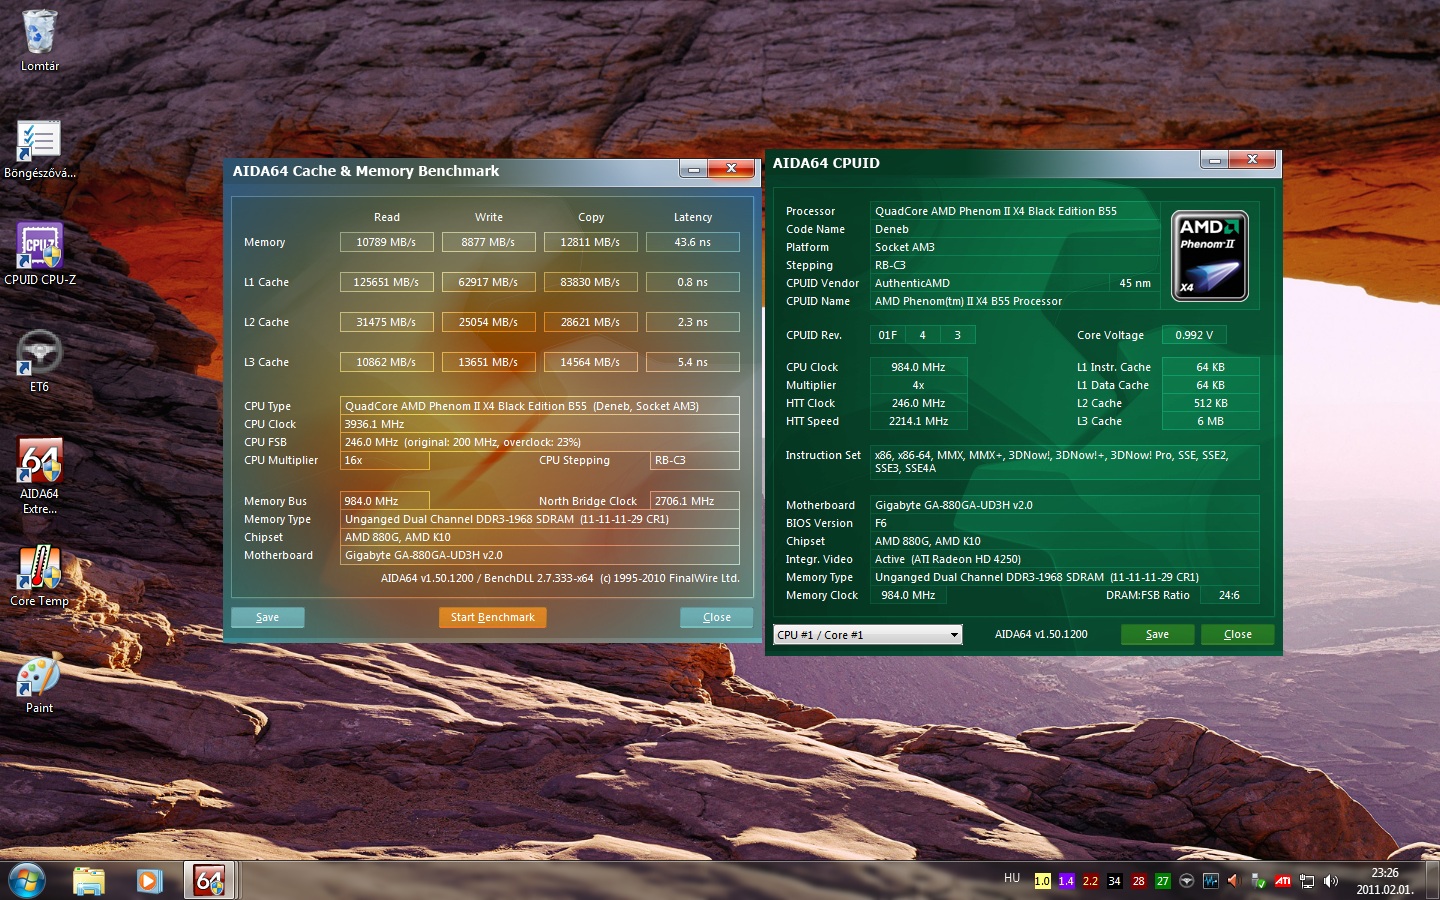
Task: Click the 45 nm process value
Action: point(1134,283)
